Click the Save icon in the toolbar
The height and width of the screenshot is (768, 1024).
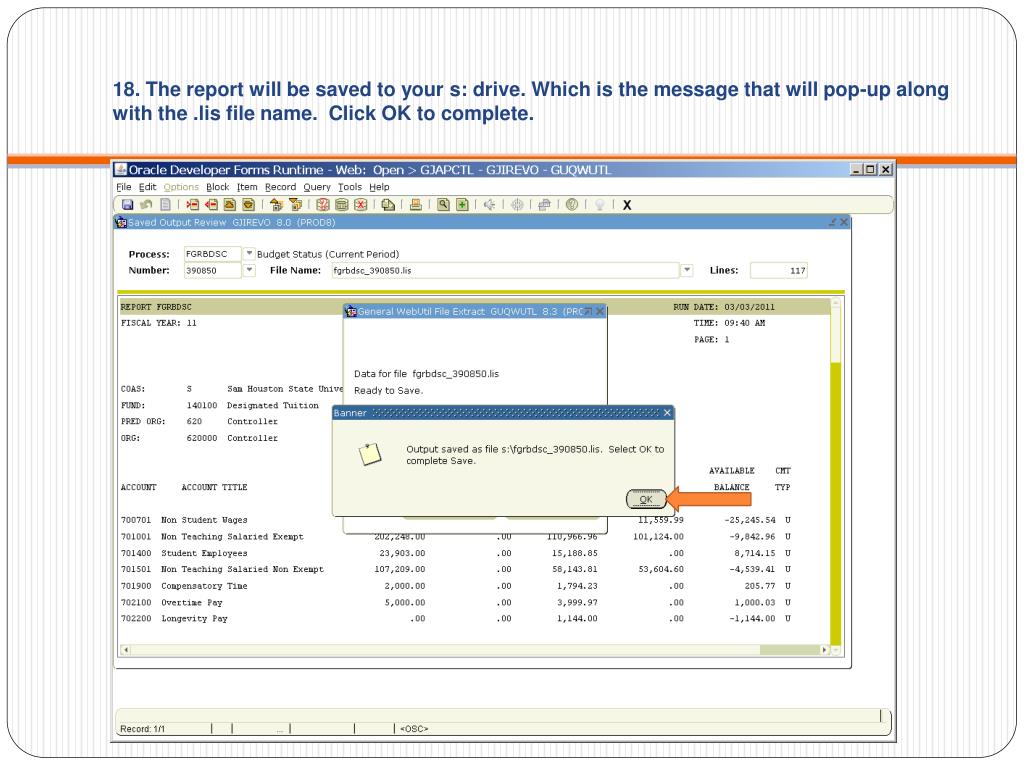click(126, 204)
